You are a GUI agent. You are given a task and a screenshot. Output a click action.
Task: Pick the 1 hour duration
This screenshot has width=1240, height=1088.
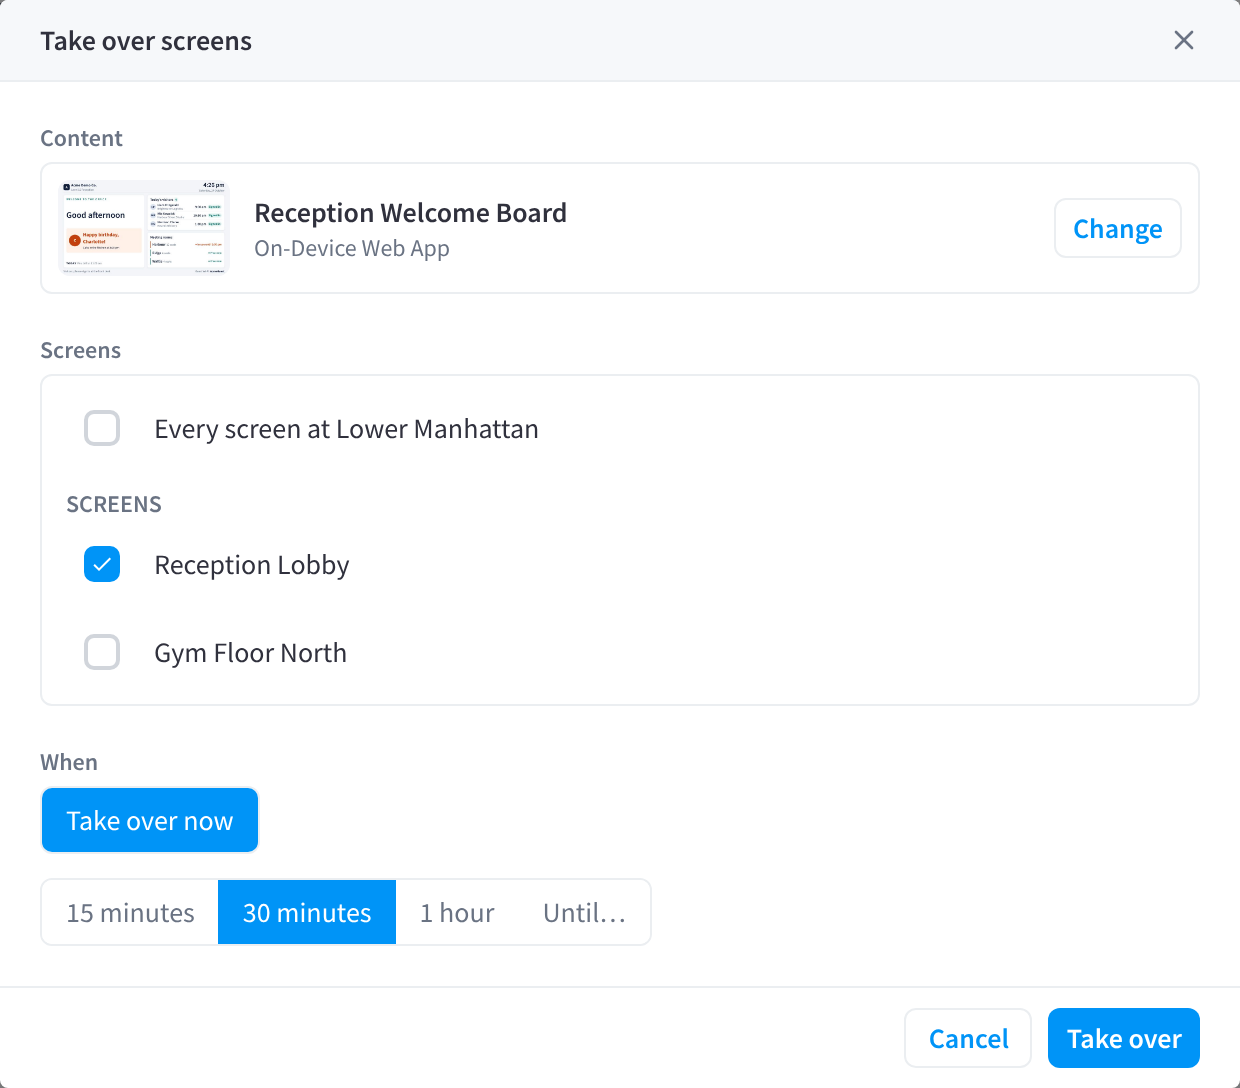point(457,912)
